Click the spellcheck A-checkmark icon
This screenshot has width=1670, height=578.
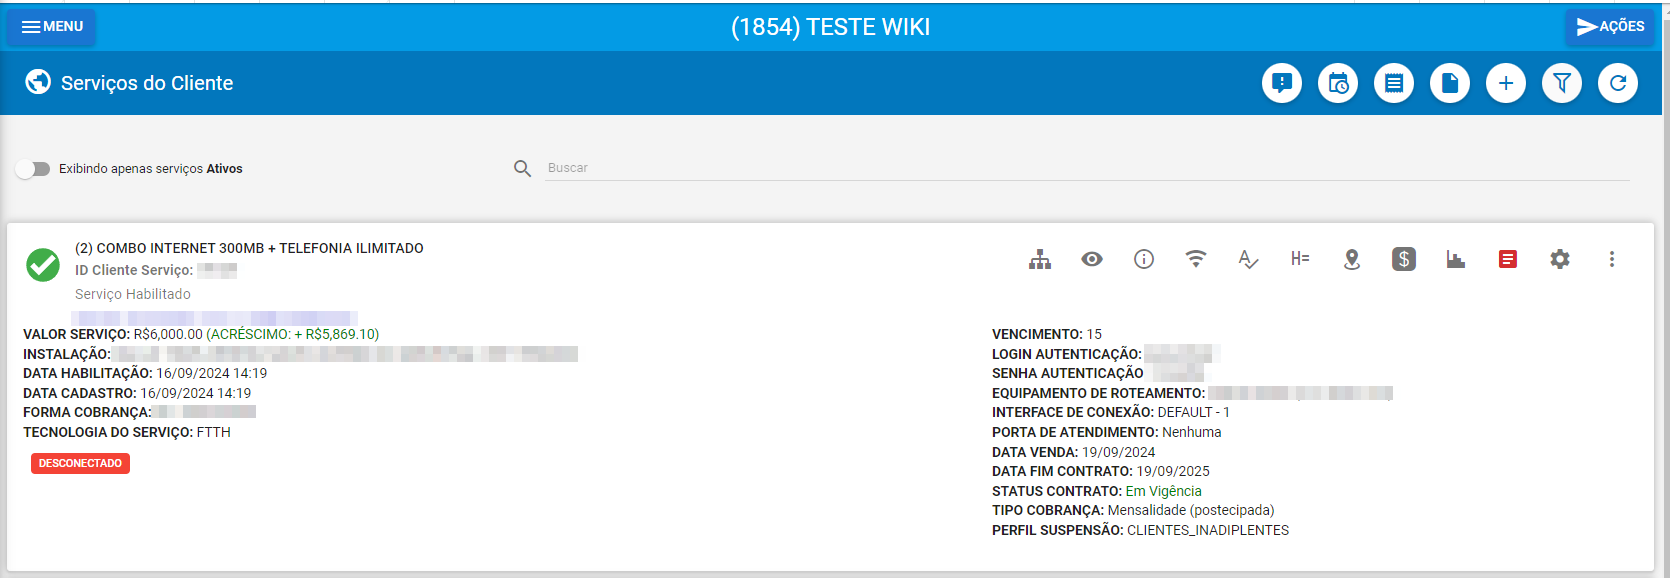1248,260
